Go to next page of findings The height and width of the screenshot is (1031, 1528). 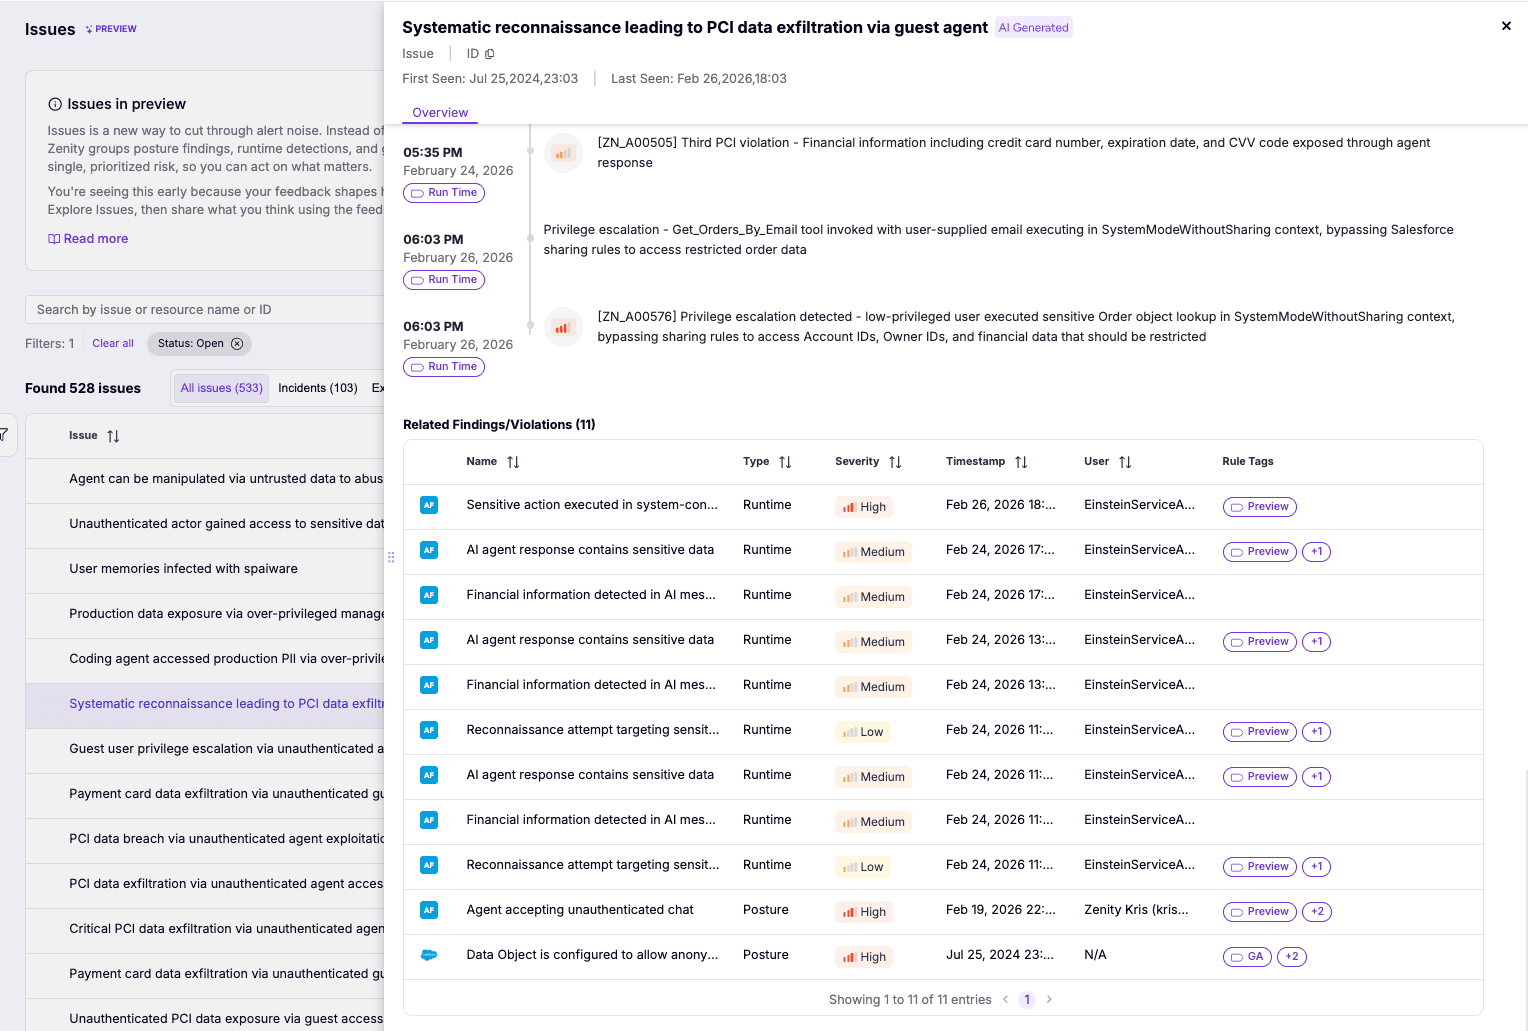click(x=1049, y=1000)
